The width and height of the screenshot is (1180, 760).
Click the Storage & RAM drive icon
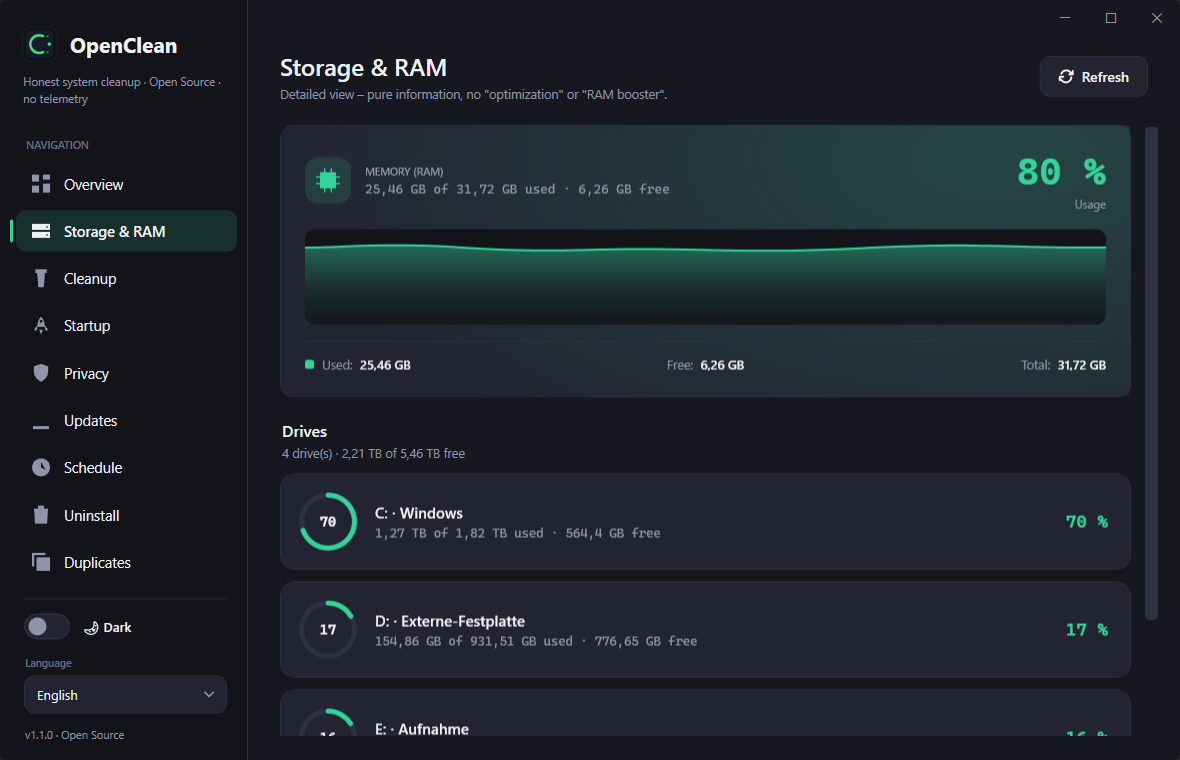pyautogui.click(x=41, y=231)
